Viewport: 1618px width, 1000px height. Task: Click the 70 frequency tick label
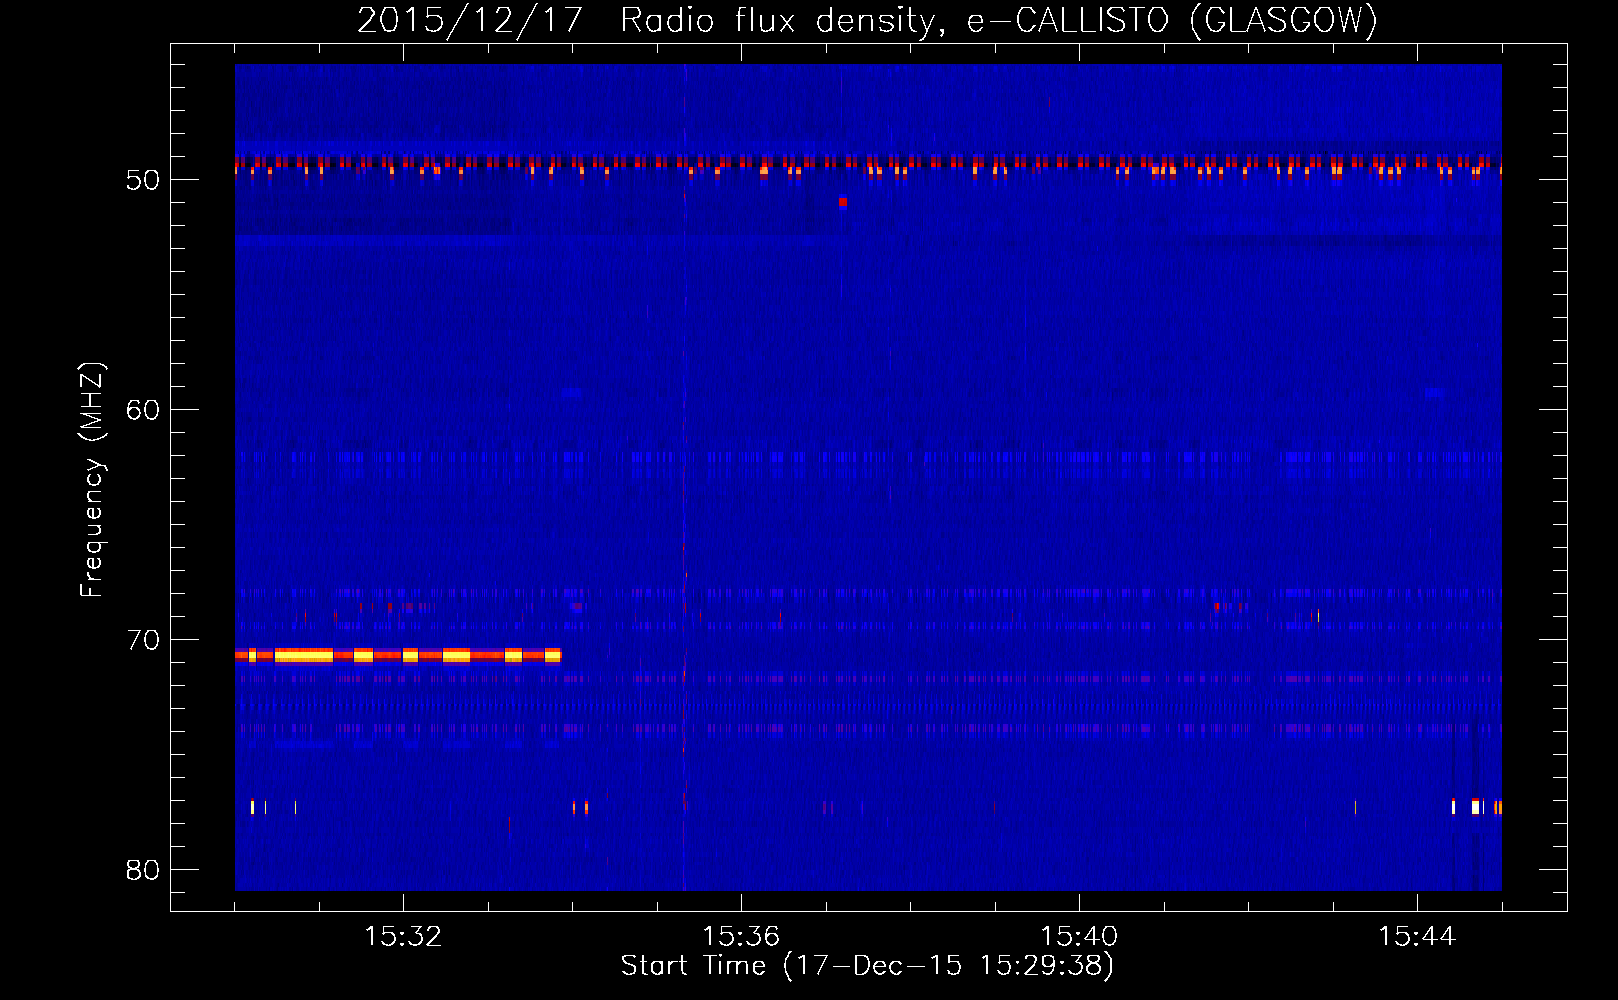tap(143, 640)
